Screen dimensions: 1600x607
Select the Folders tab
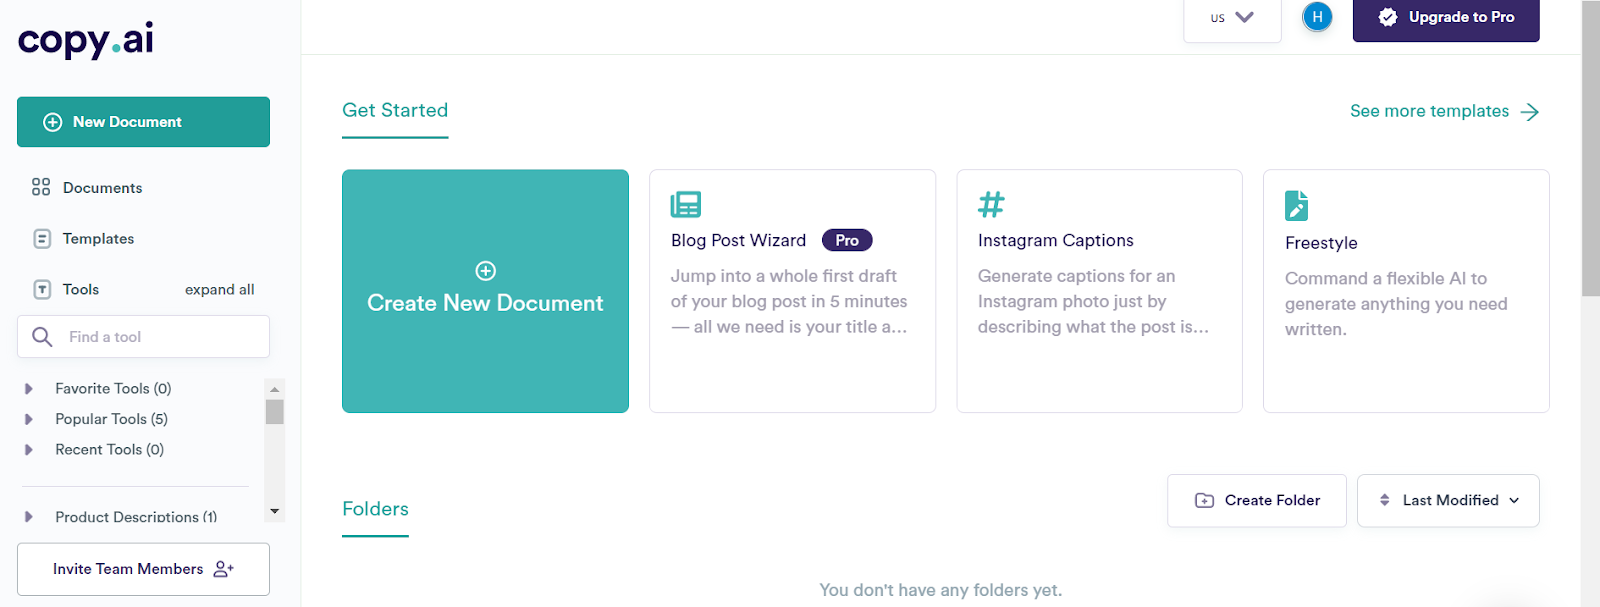point(375,510)
